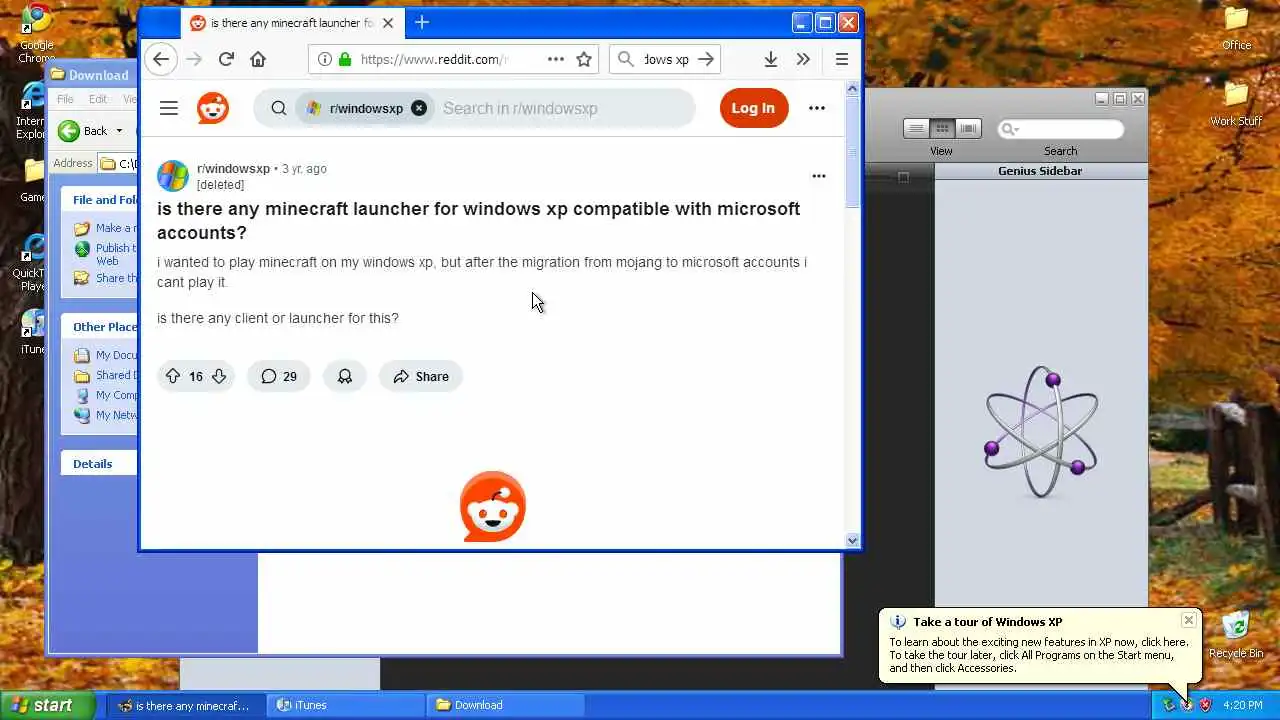
Task: Downvote the minecraft launcher post
Action: [219, 376]
